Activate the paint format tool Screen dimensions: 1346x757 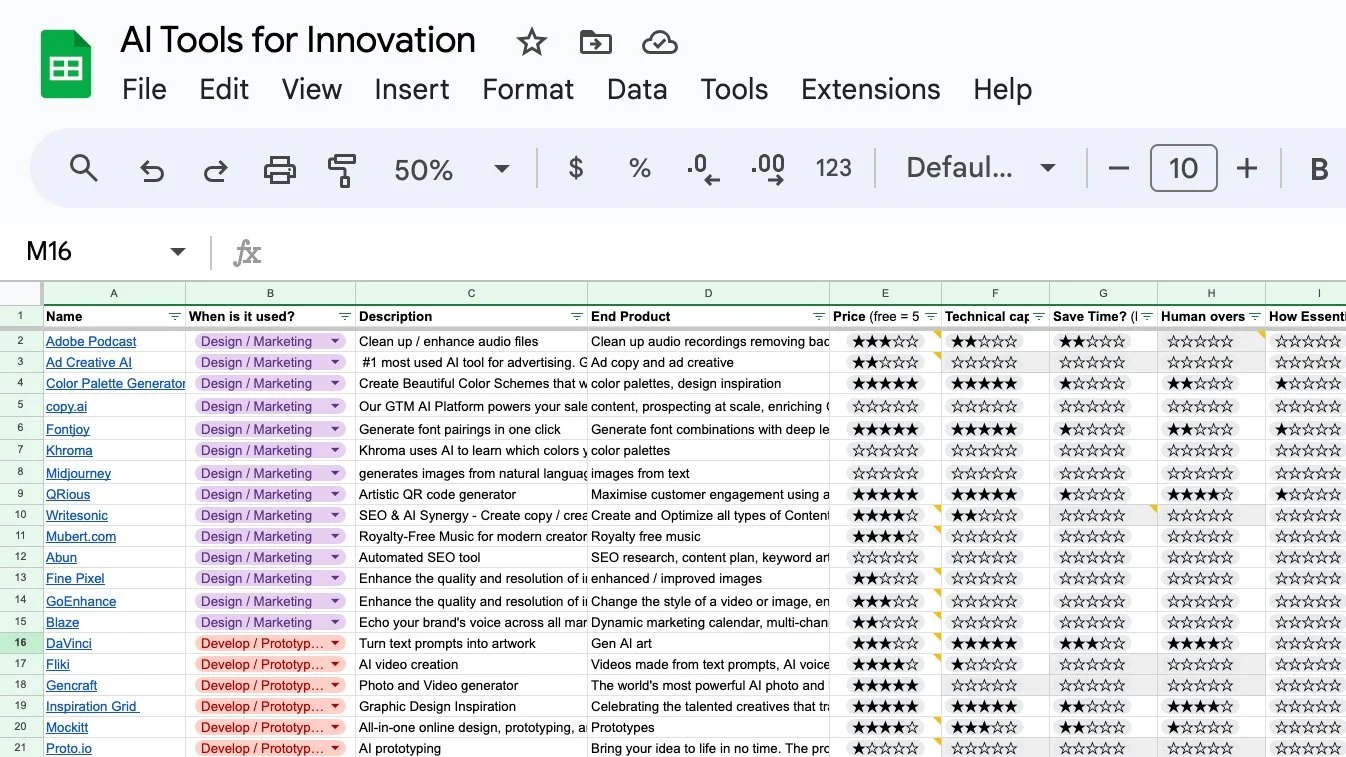pyautogui.click(x=342, y=169)
